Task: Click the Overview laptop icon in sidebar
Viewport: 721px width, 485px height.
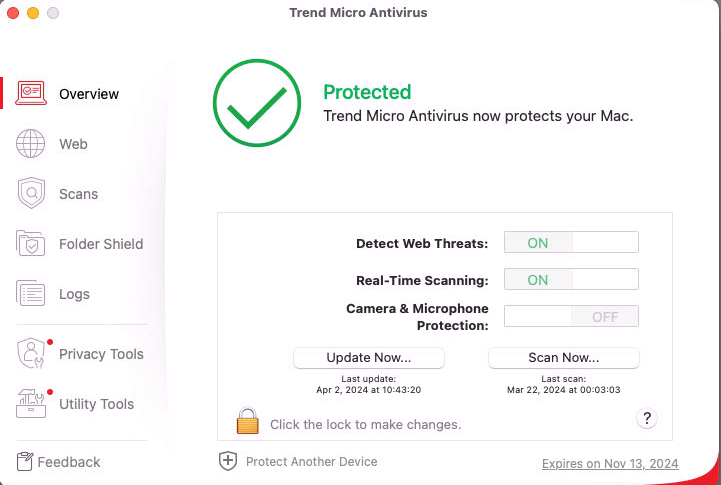Action: pos(31,93)
